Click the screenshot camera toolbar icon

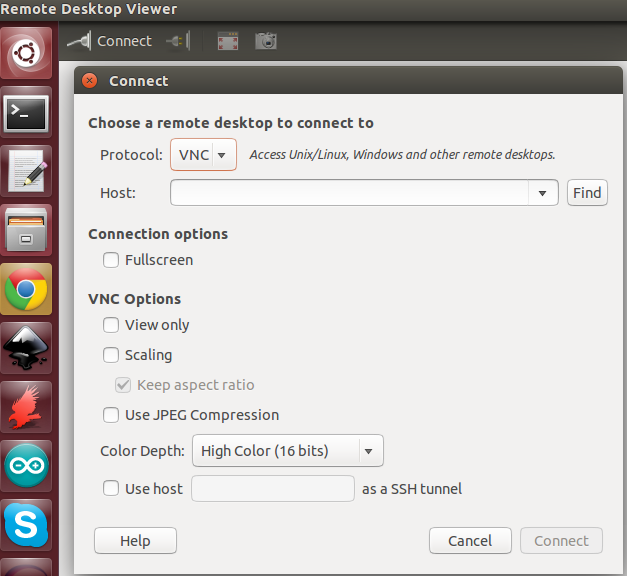[265, 41]
